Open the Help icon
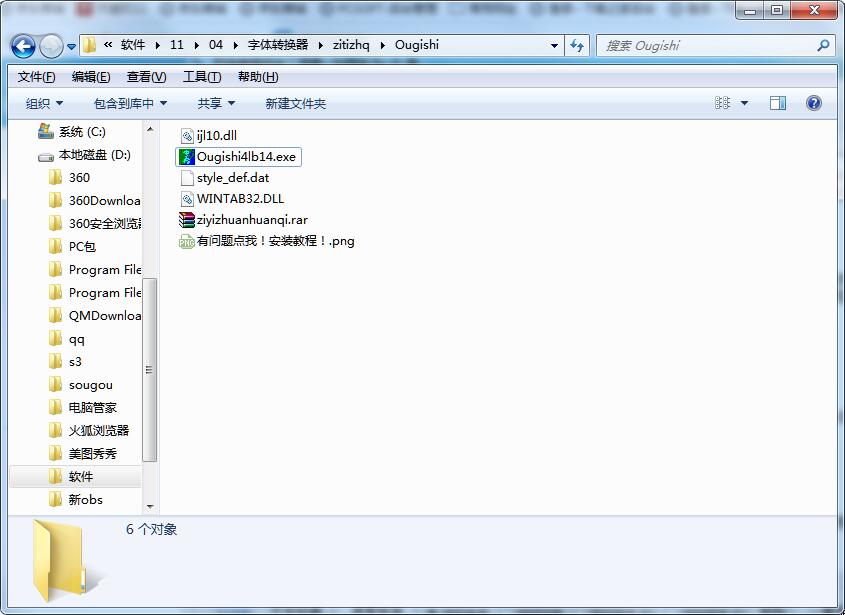This screenshot has width=845, height=615. 814,103
